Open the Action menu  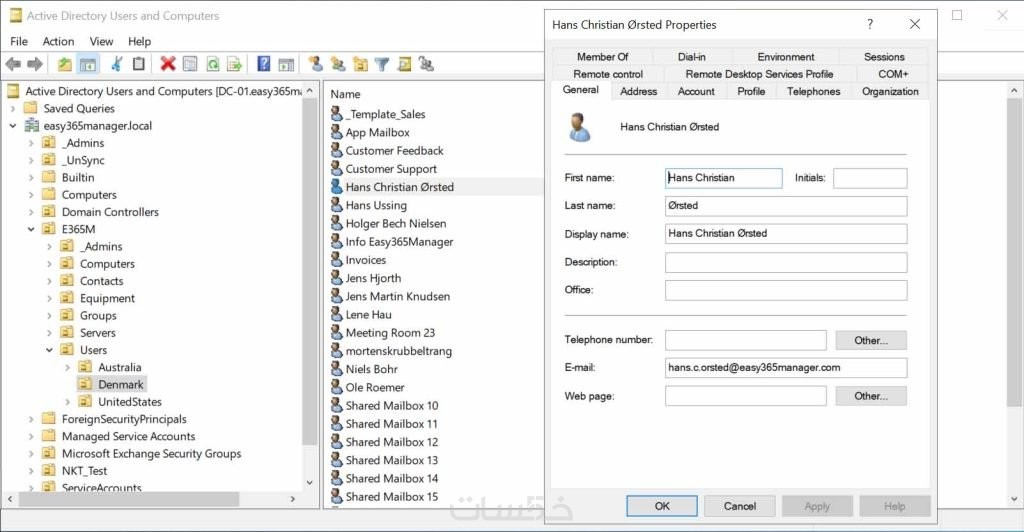tap(58, 41)
